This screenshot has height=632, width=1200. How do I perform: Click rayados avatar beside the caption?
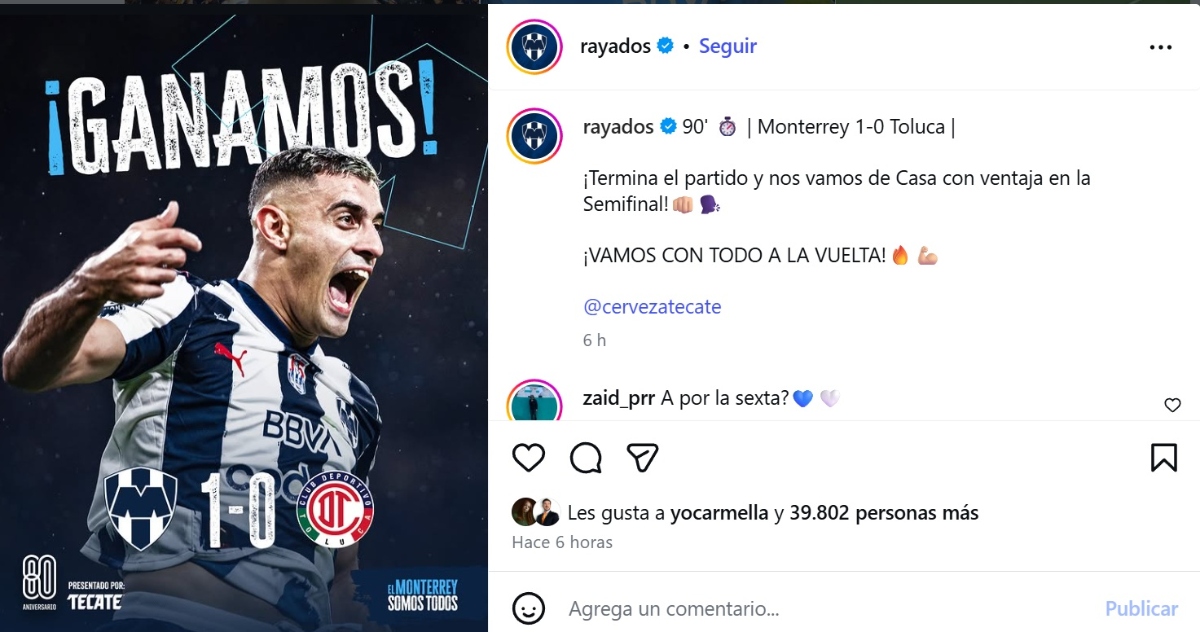535,137
